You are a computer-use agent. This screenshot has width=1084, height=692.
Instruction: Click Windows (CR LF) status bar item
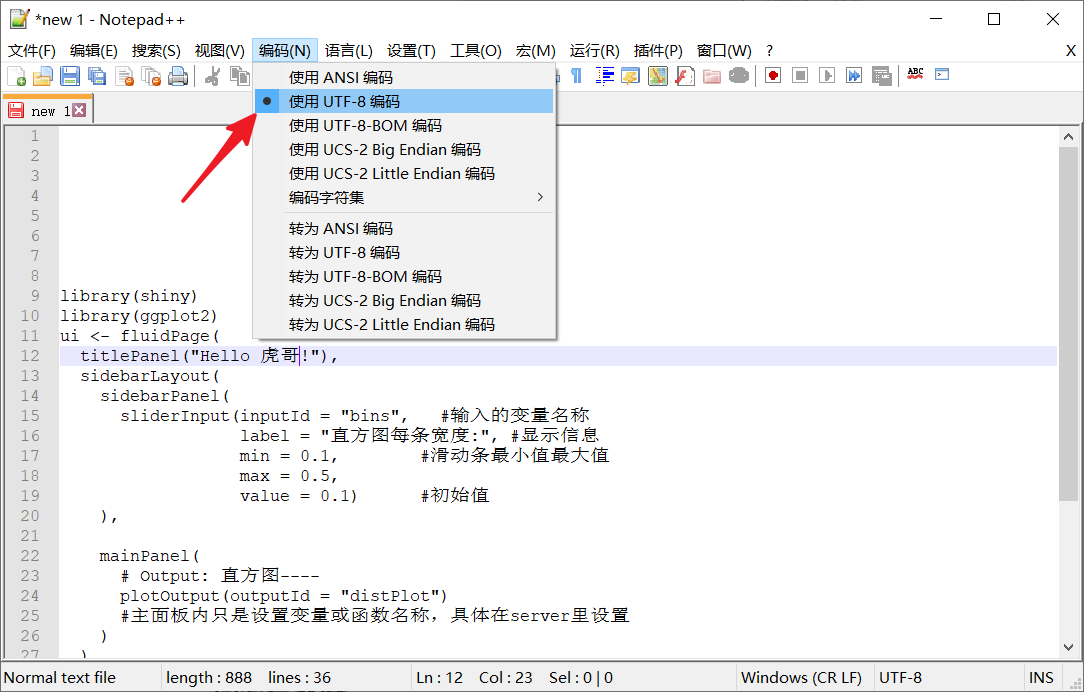pos(802,677)
